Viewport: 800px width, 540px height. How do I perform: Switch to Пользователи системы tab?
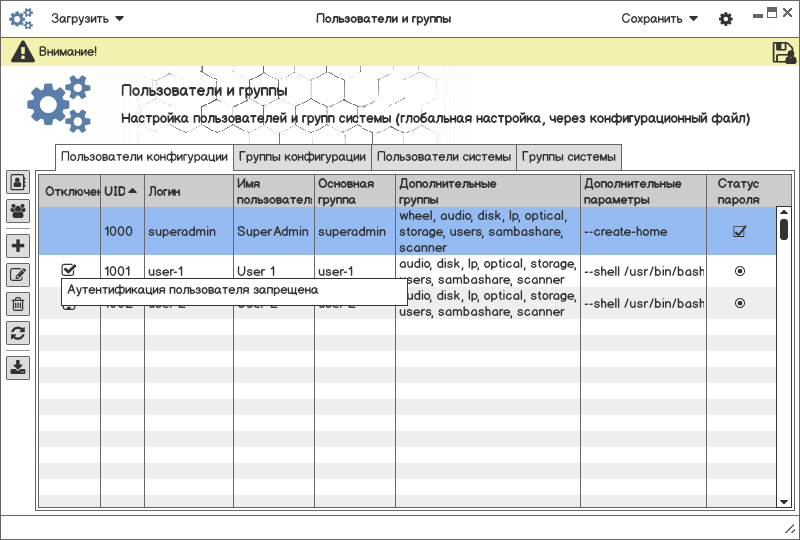444,157
